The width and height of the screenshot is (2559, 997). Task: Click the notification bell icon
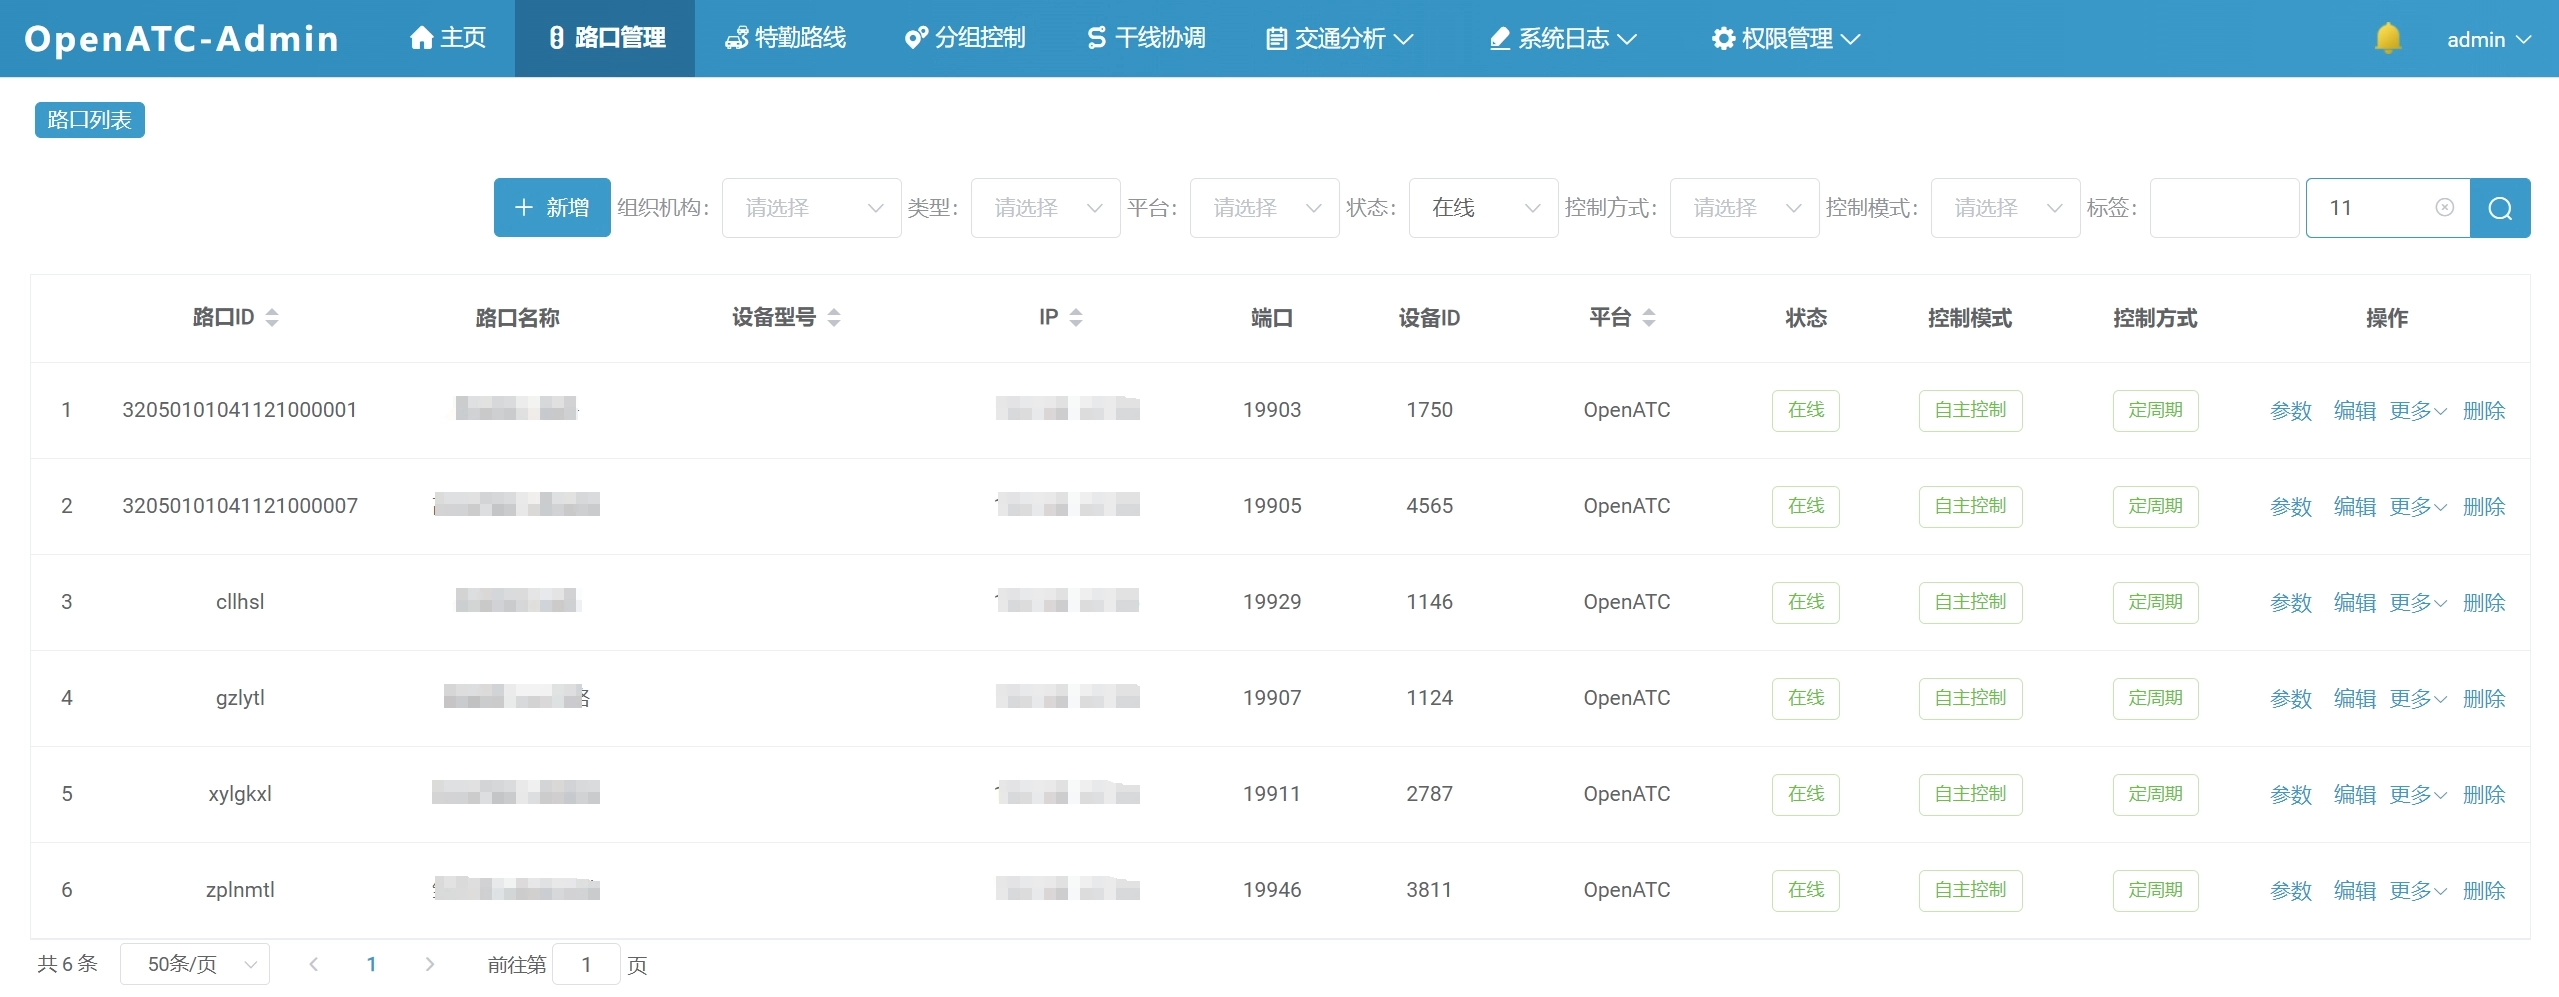pos(2387,39)
